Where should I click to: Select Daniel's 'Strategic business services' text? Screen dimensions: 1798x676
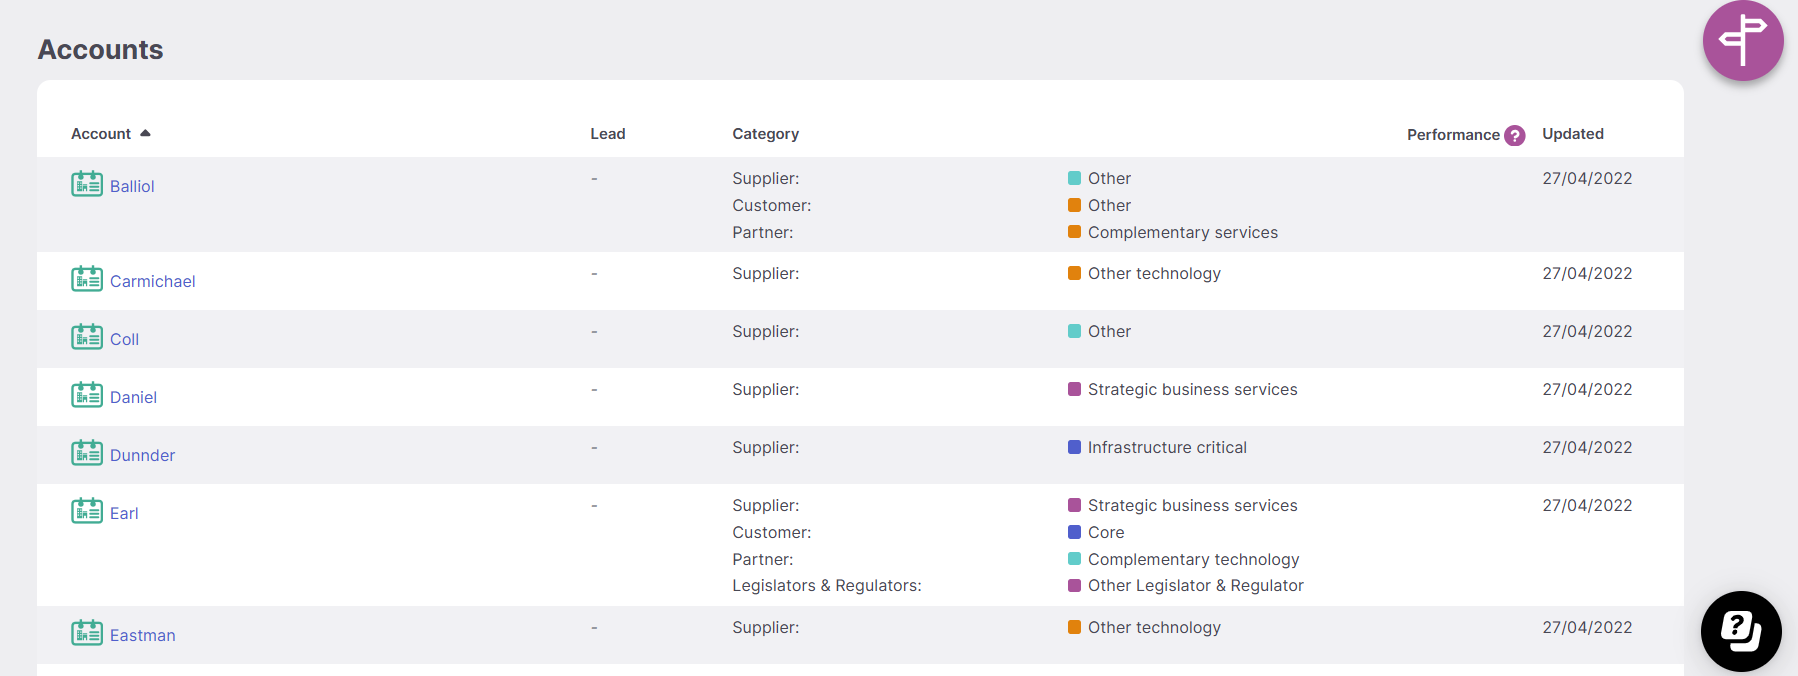click(1193, 389)
